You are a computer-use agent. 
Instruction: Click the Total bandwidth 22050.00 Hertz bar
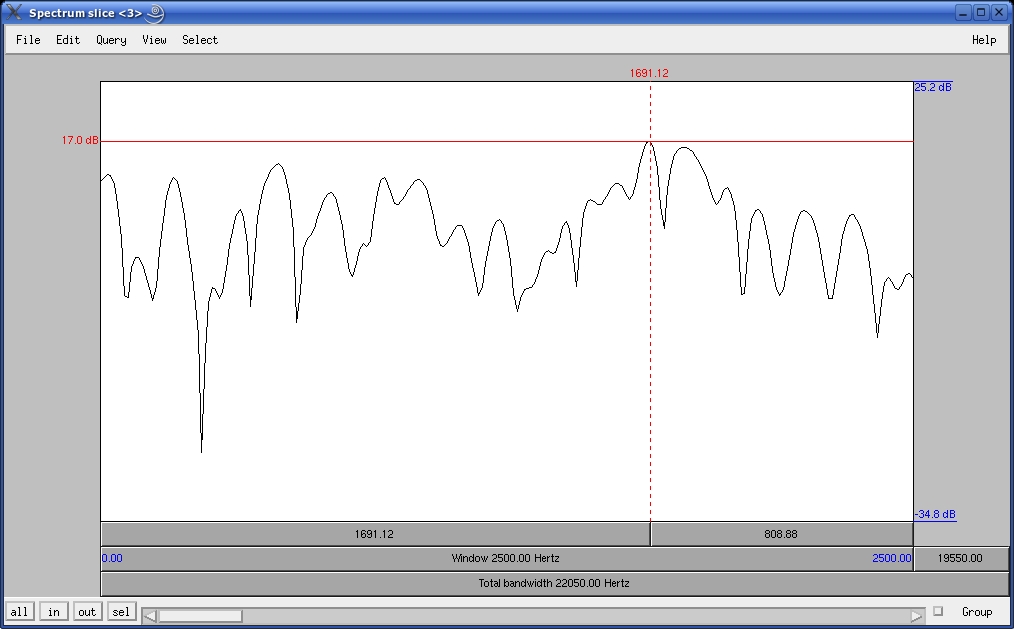click(x=554, y=583)
